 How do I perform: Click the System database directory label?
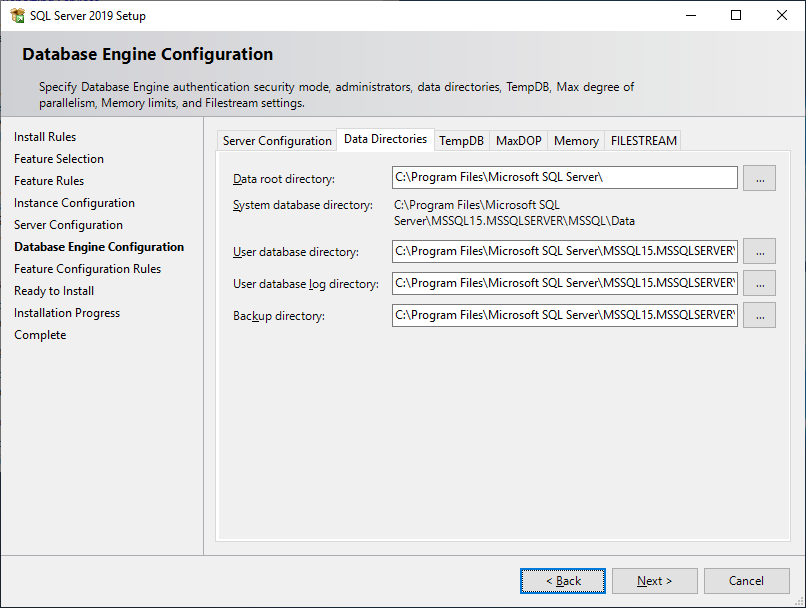coord(303,205)
